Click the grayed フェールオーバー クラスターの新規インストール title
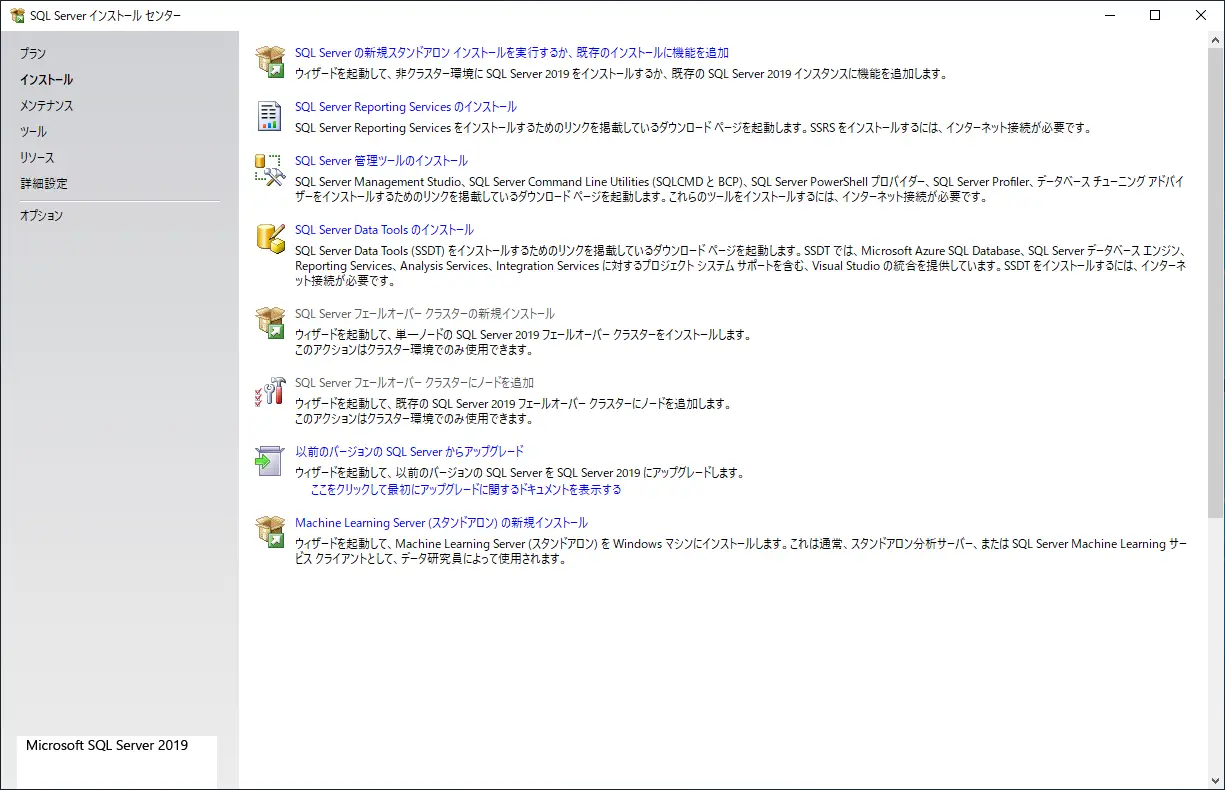This screenshot has height=790, width=1225. (425, 314)
